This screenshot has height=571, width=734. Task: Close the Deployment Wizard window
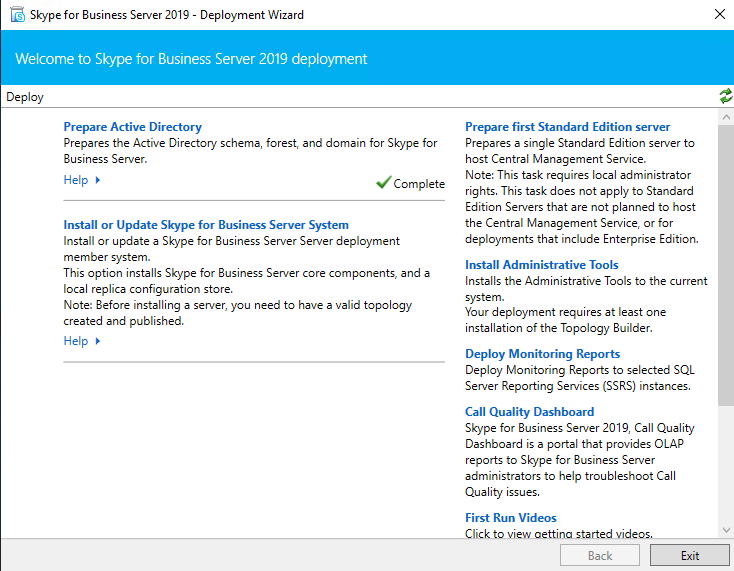[x=719, y=15]
